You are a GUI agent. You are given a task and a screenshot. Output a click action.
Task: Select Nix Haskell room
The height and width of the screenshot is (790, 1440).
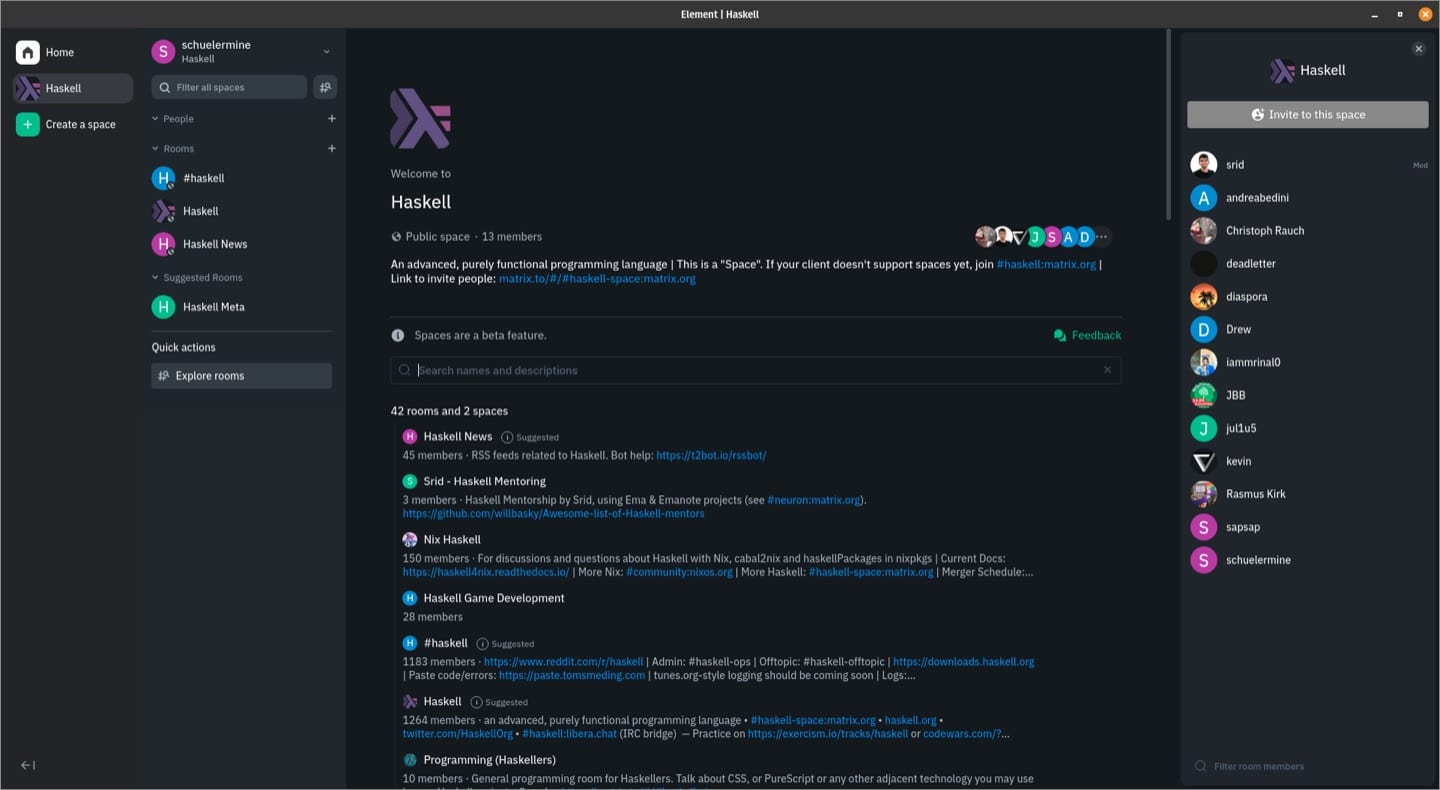tap(452, 539)
